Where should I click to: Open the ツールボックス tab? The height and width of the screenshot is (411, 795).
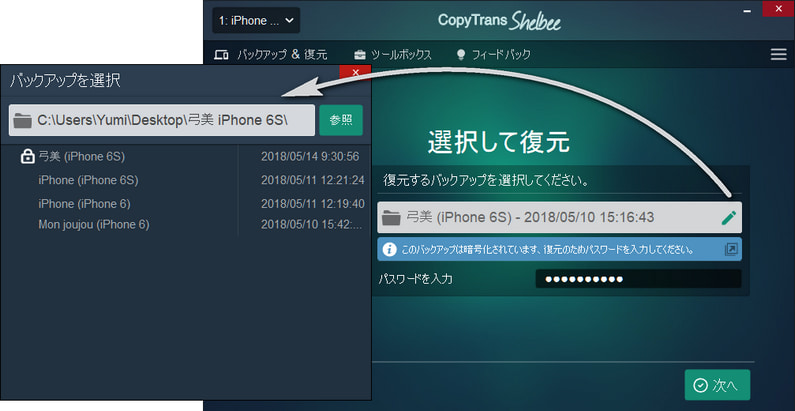[393, 55]
